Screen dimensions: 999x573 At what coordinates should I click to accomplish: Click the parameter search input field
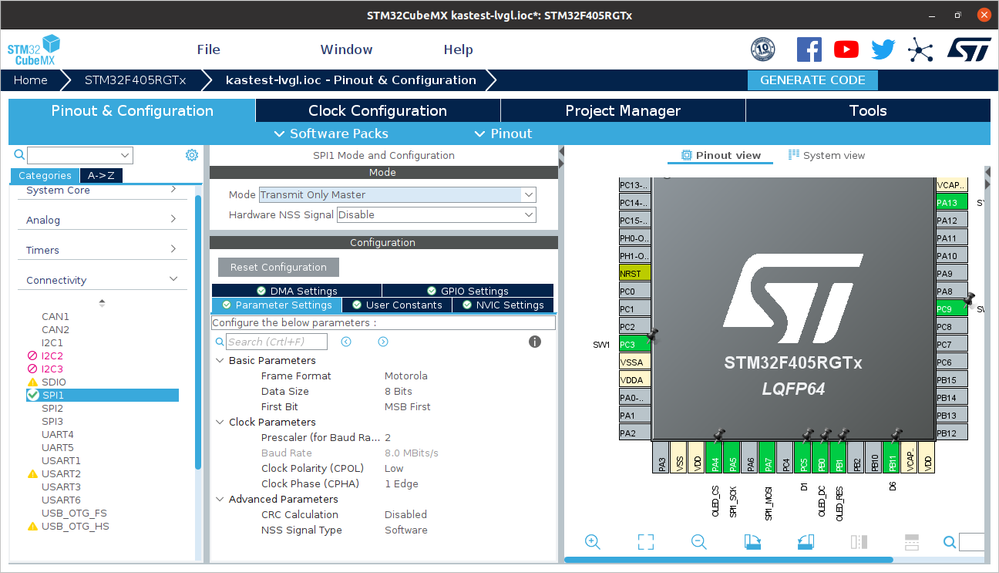pos(277,342)
